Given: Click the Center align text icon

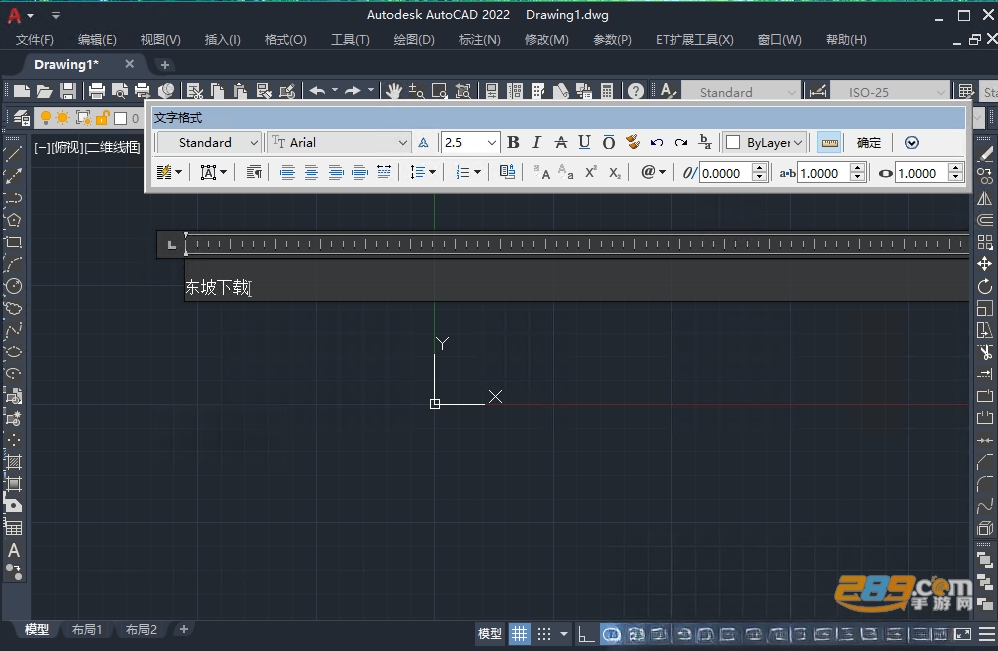Looking at the screenshot, I should click(x=311, y=172).
